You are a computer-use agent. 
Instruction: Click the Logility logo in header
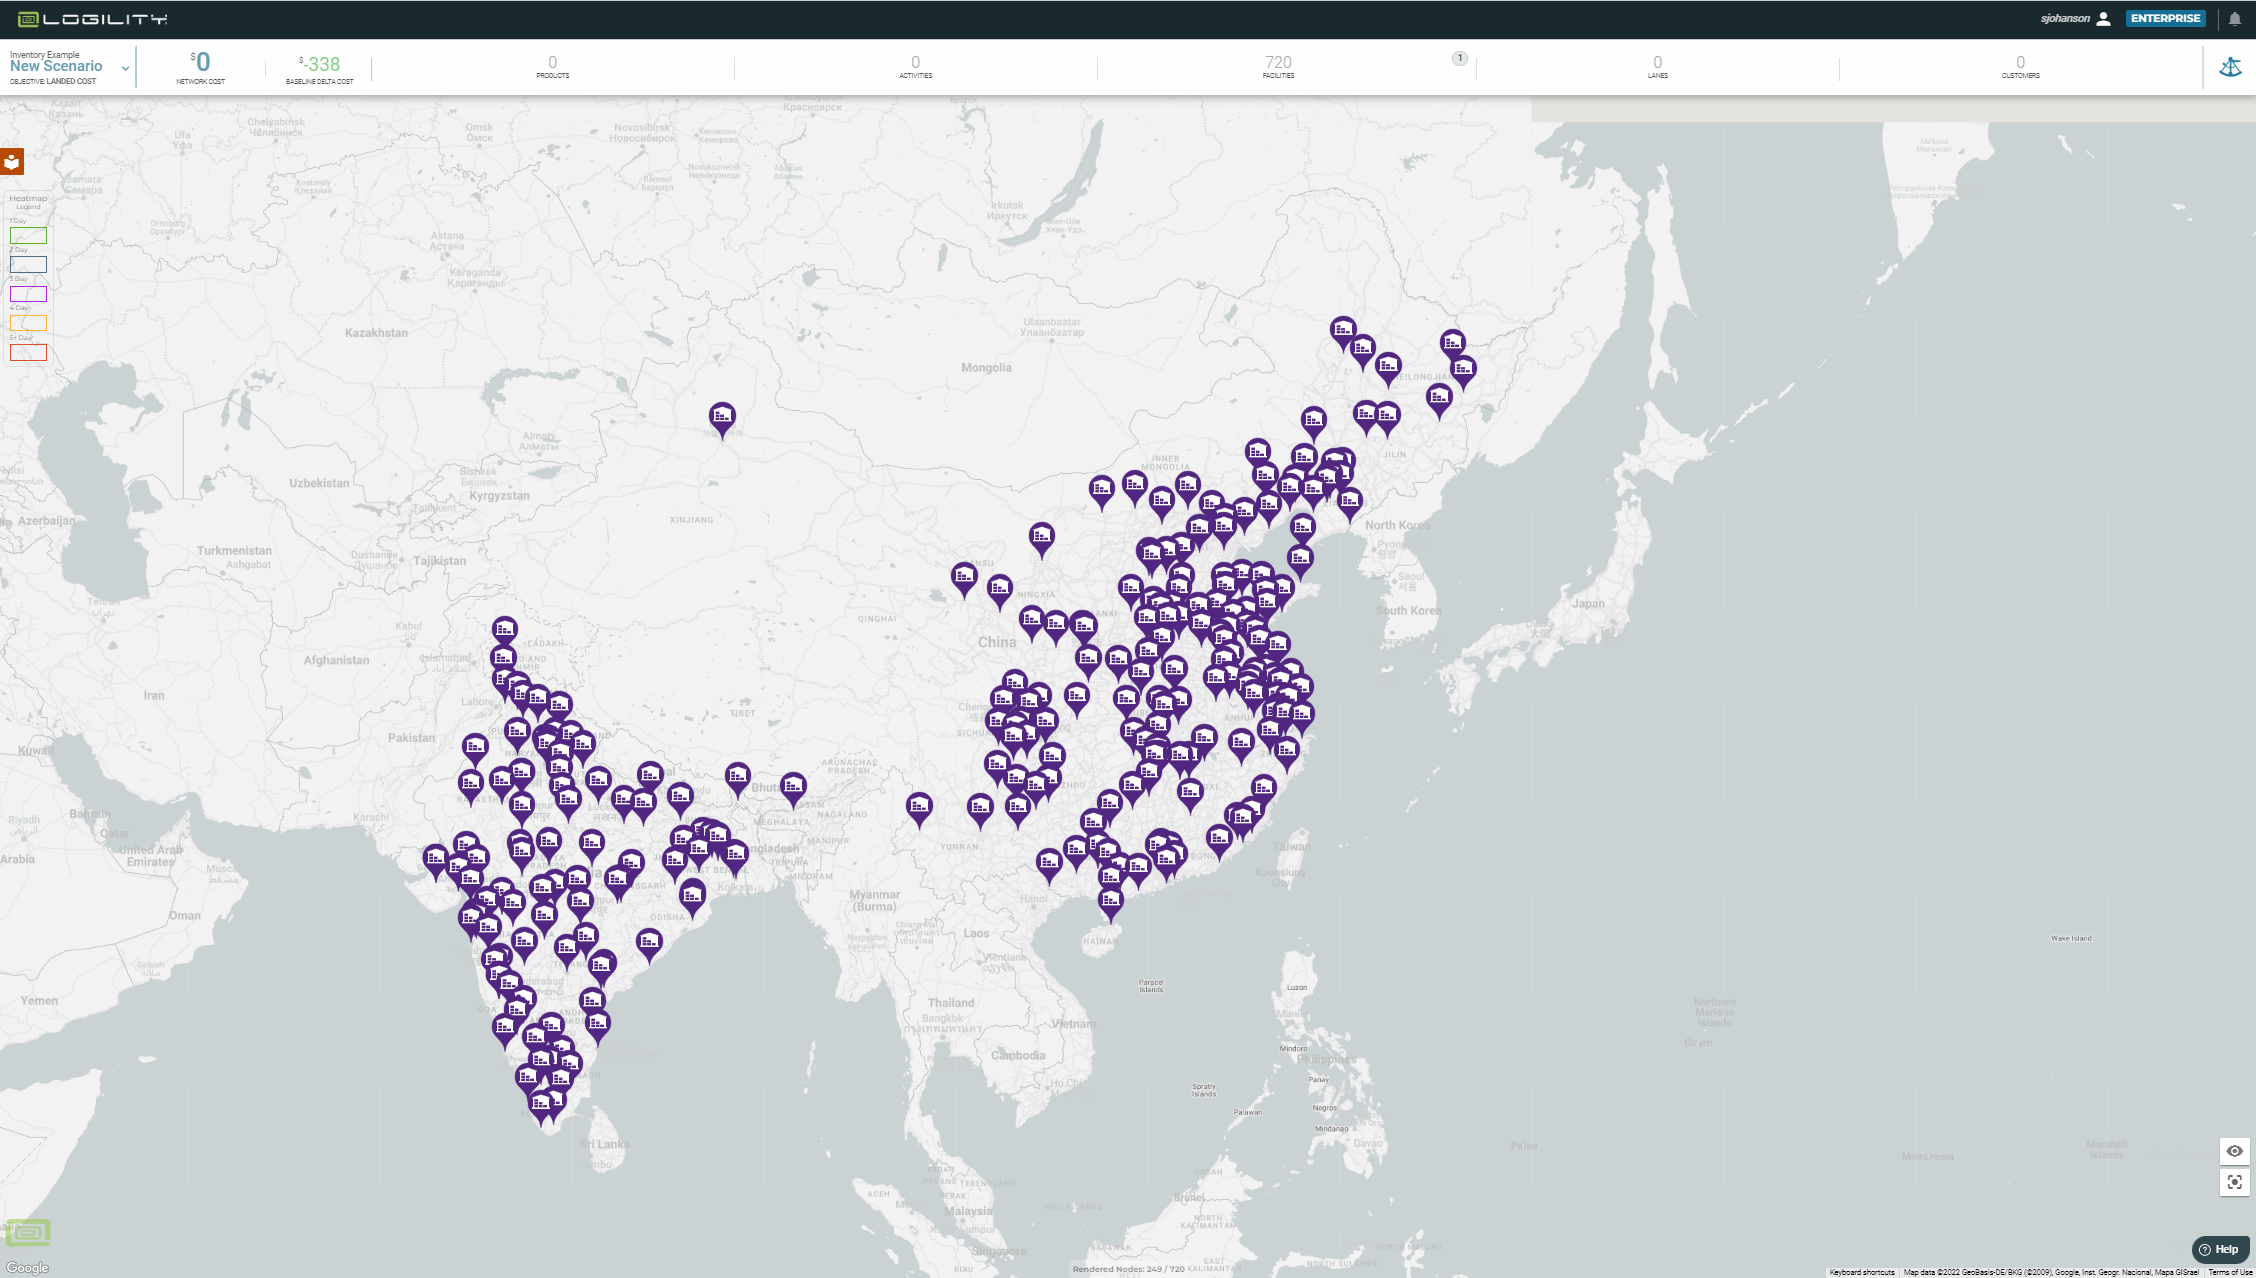(x=92, y=19)
